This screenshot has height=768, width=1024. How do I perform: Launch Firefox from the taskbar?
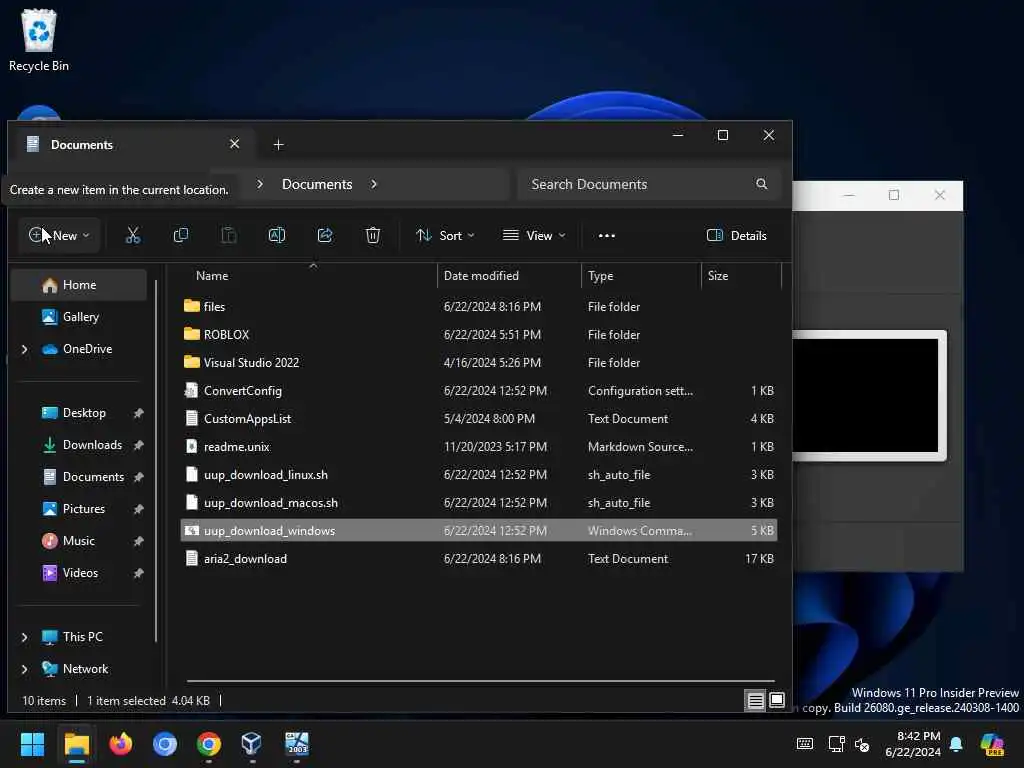(x=121, y=744)
